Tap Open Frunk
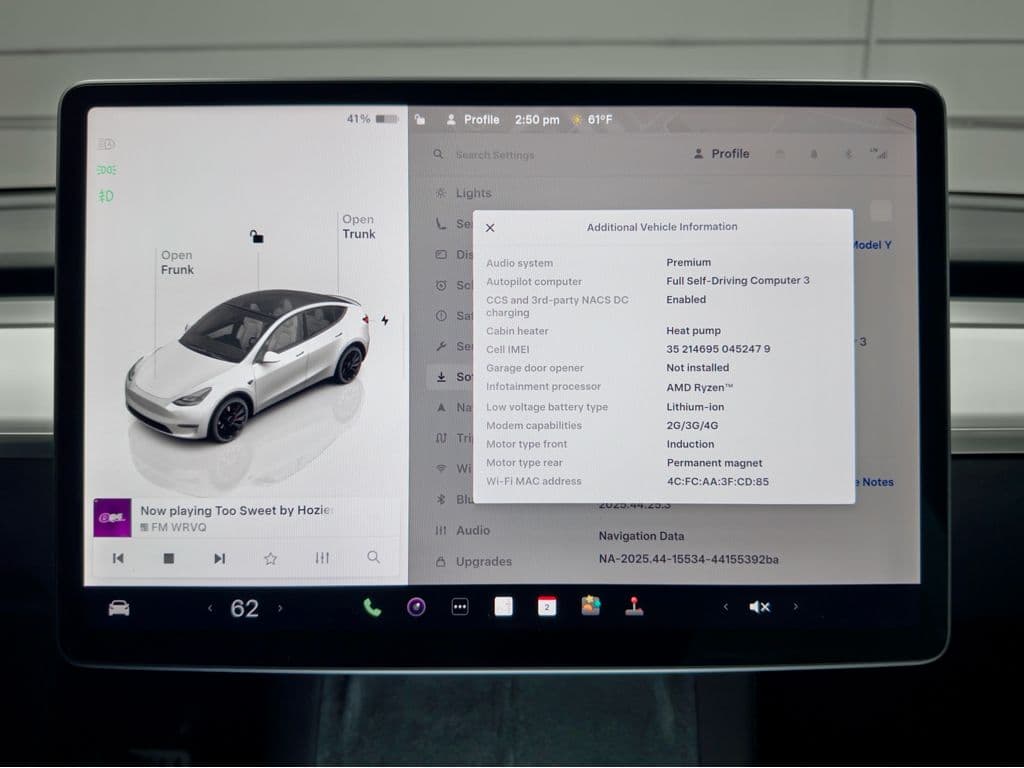 pyautogui.click(x=177, y=263)
